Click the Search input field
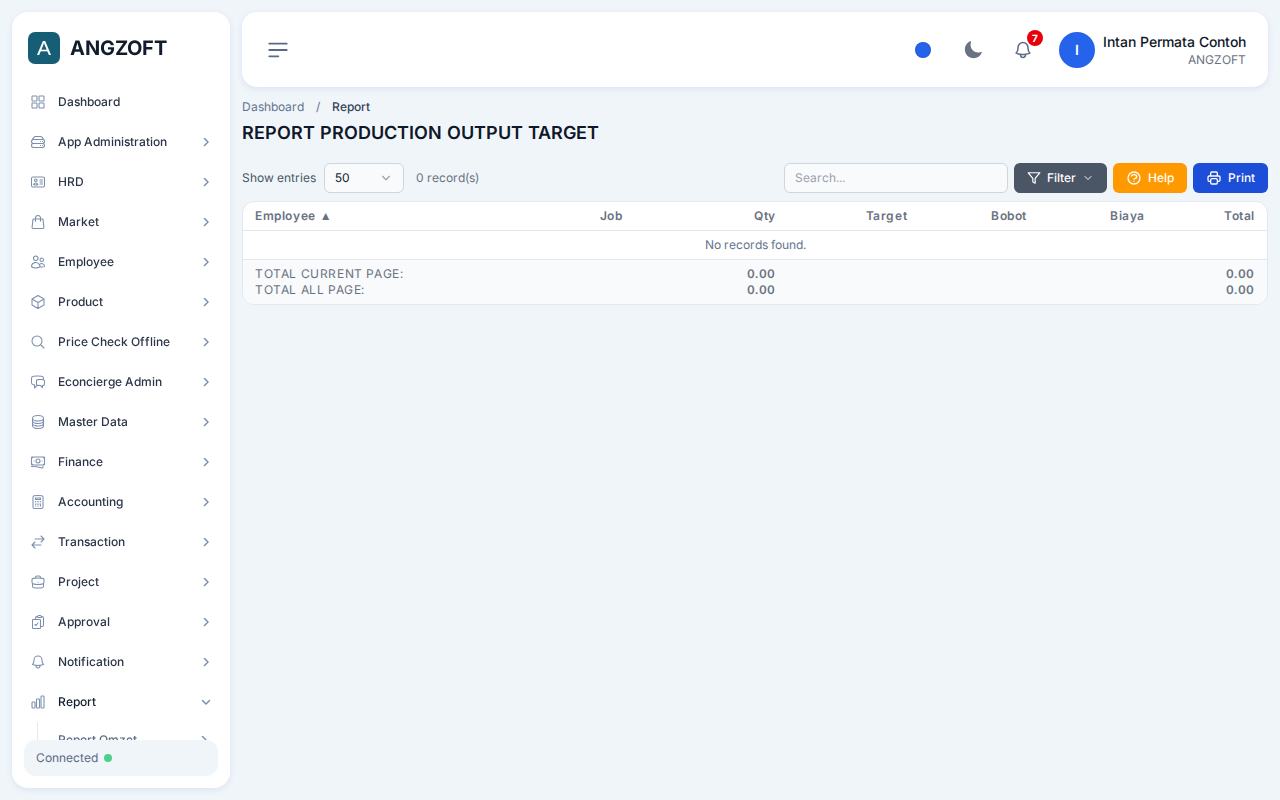 click(x=896, y=178)
